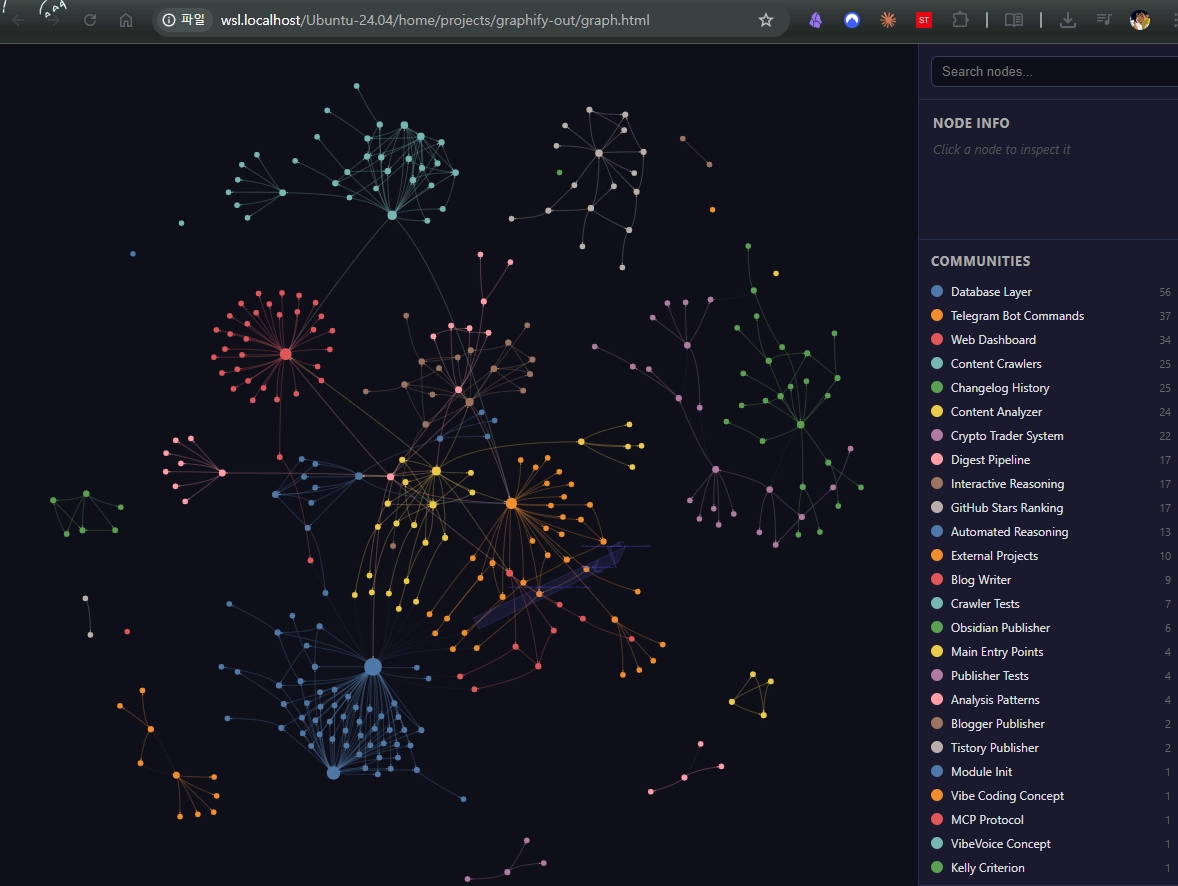Select the Content Analyzer community
1178x886 pixels.
(x=1050, y=412)
